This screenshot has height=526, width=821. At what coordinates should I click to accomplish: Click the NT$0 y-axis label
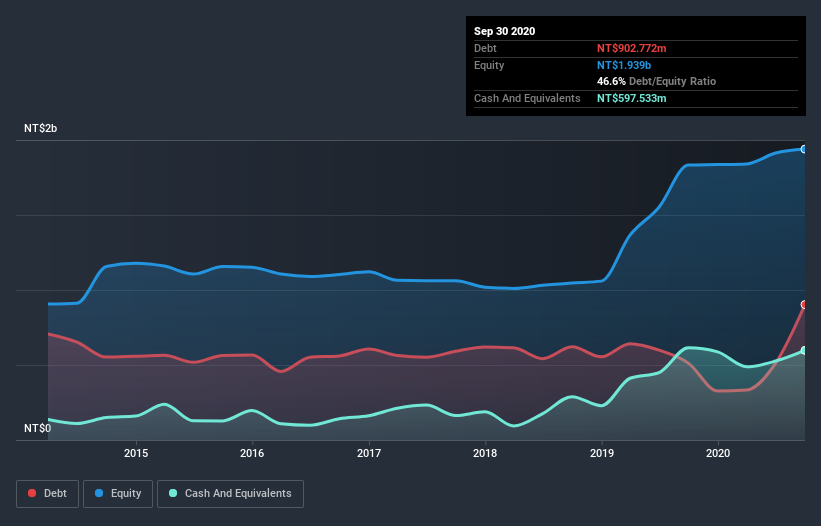38,428
